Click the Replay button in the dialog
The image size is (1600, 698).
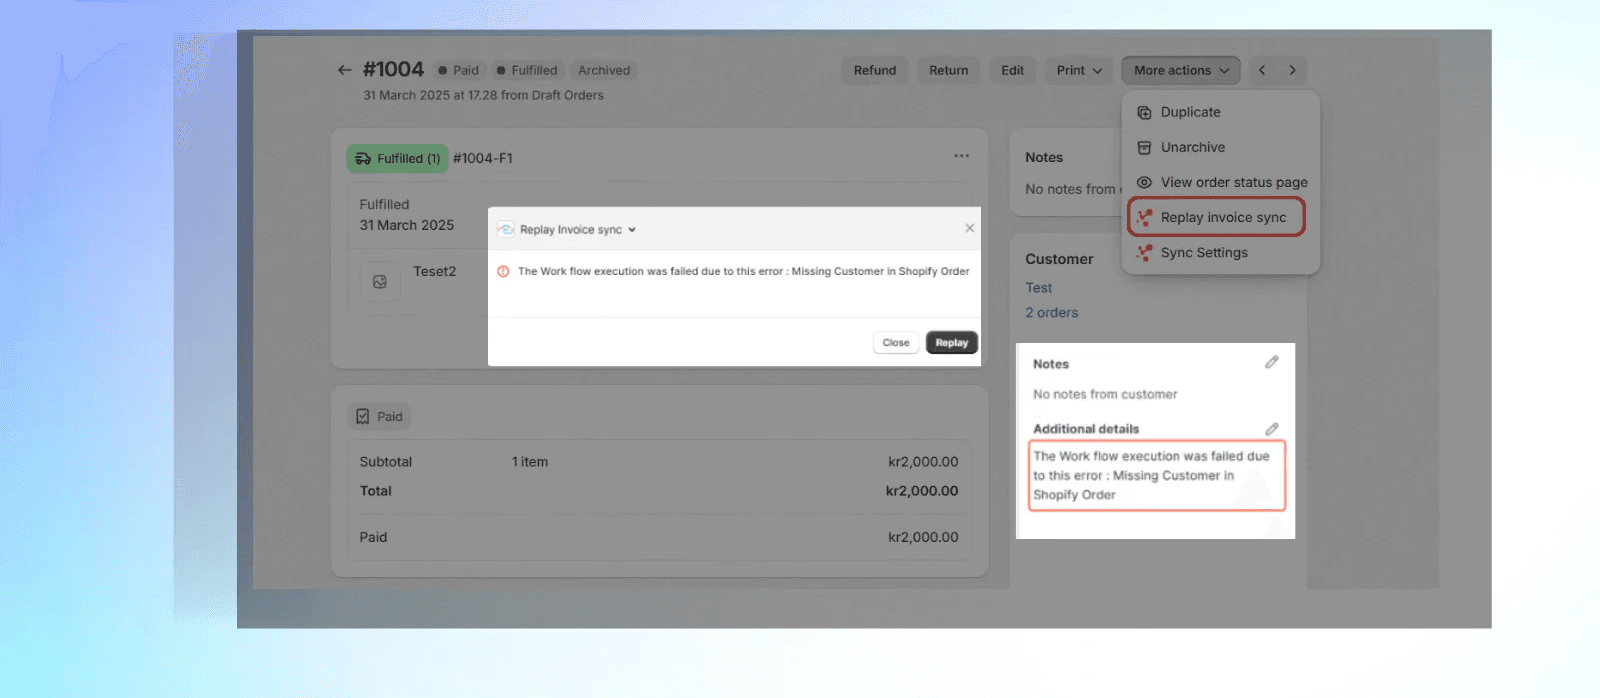point(951,342)
